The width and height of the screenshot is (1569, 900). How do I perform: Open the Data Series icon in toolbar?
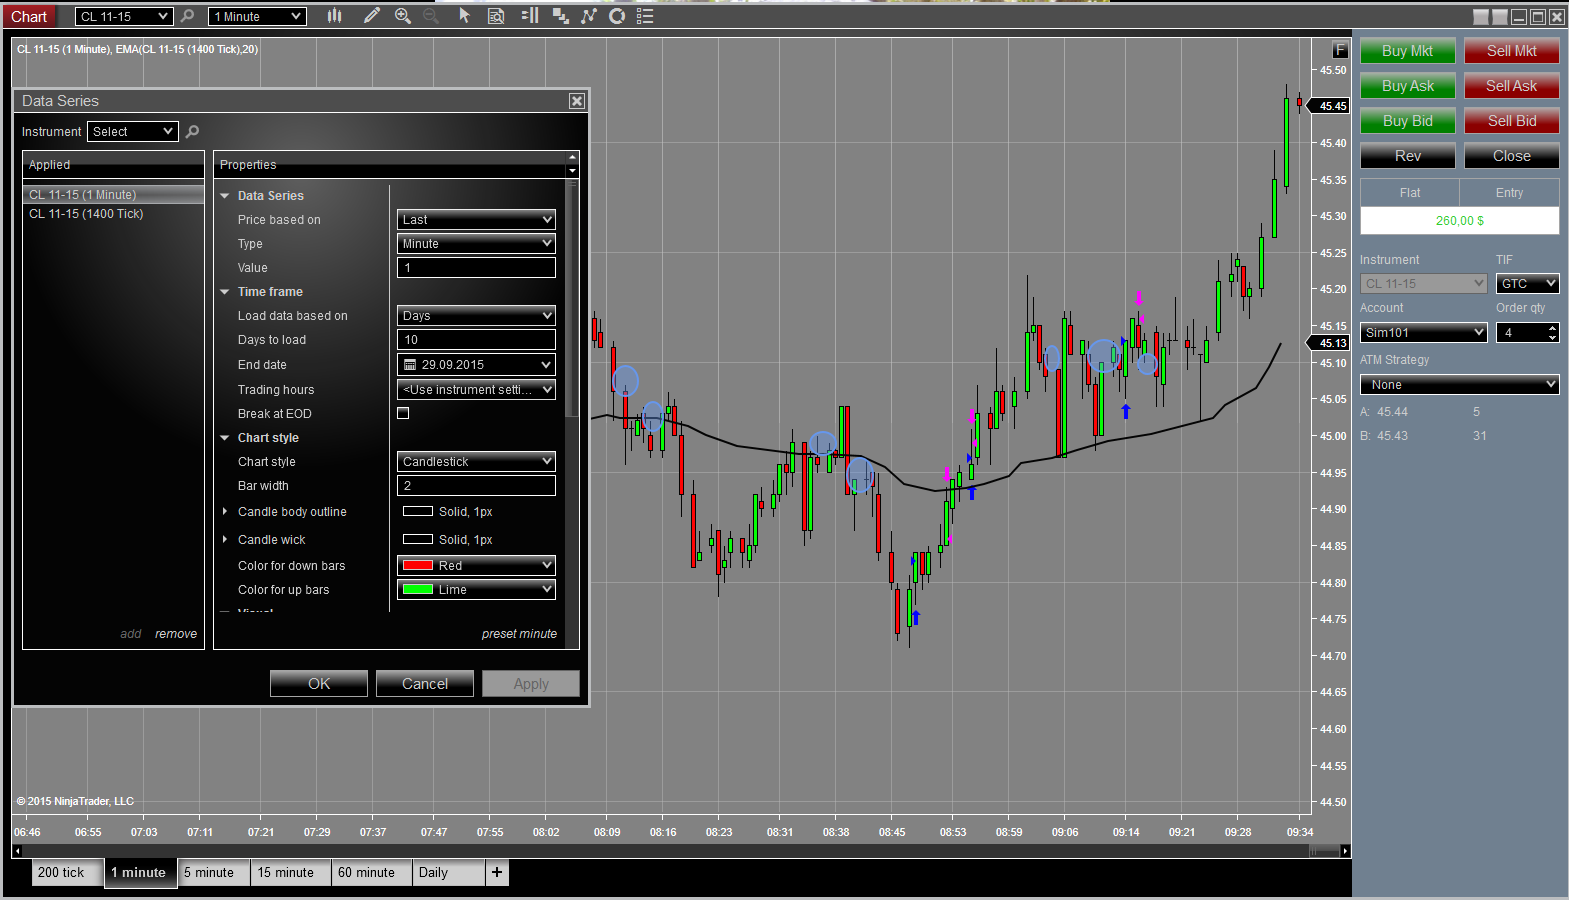pos(560,16)
